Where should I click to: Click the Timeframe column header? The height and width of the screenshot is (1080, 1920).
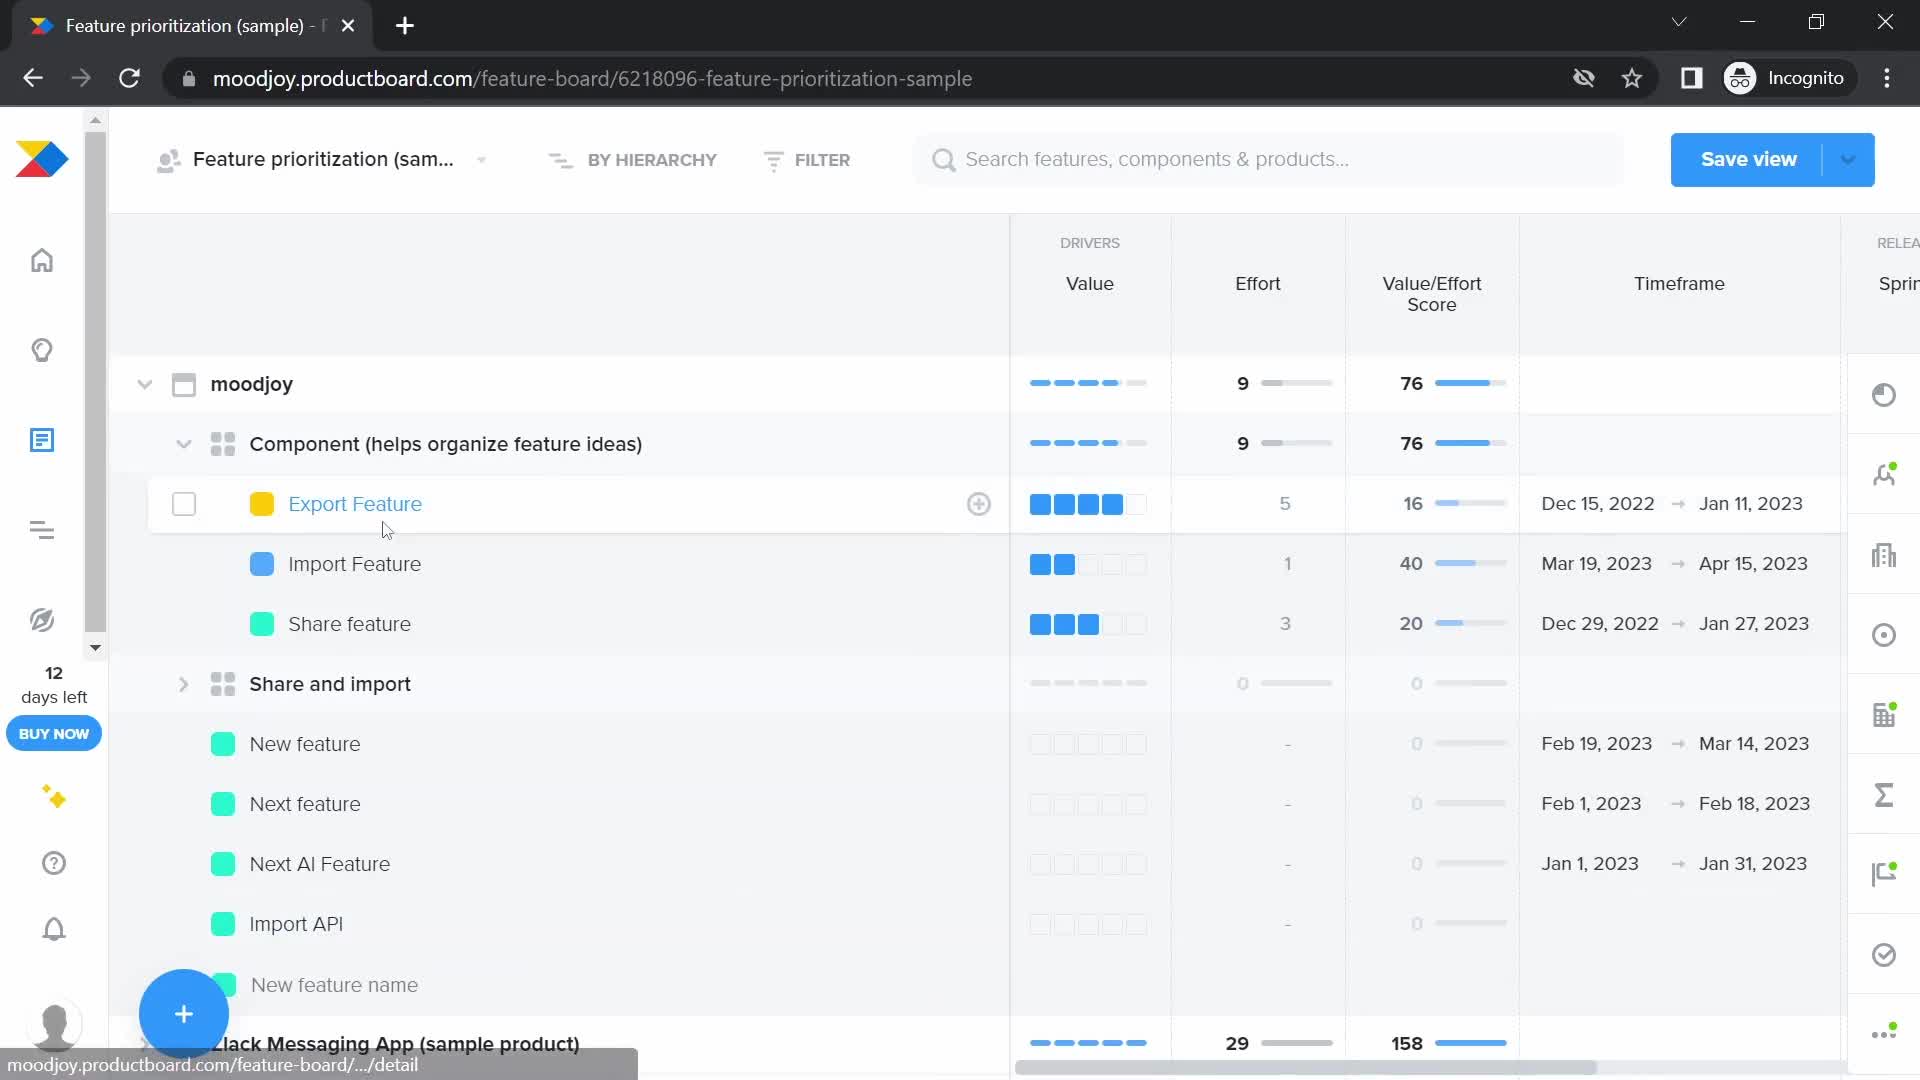1679,284
